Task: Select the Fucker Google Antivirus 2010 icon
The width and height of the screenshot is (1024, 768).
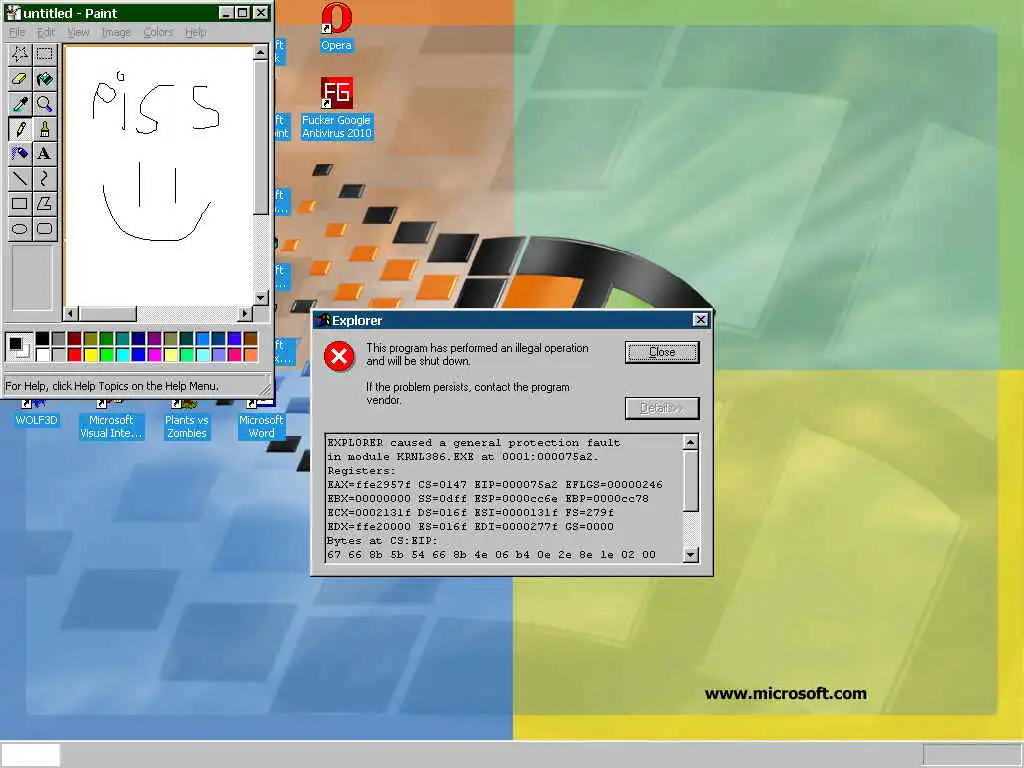Action: pos(336,108)
